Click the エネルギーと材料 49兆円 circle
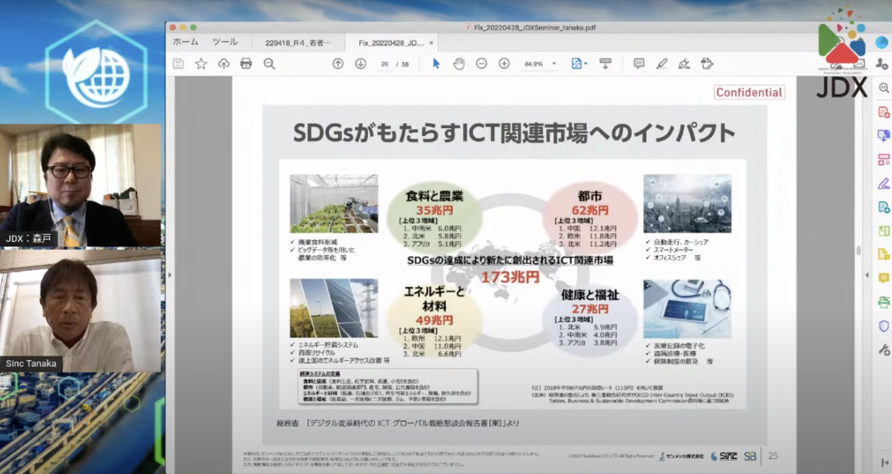Image resolution: width=892 pixels, height=474 pixels. point(434,319)
